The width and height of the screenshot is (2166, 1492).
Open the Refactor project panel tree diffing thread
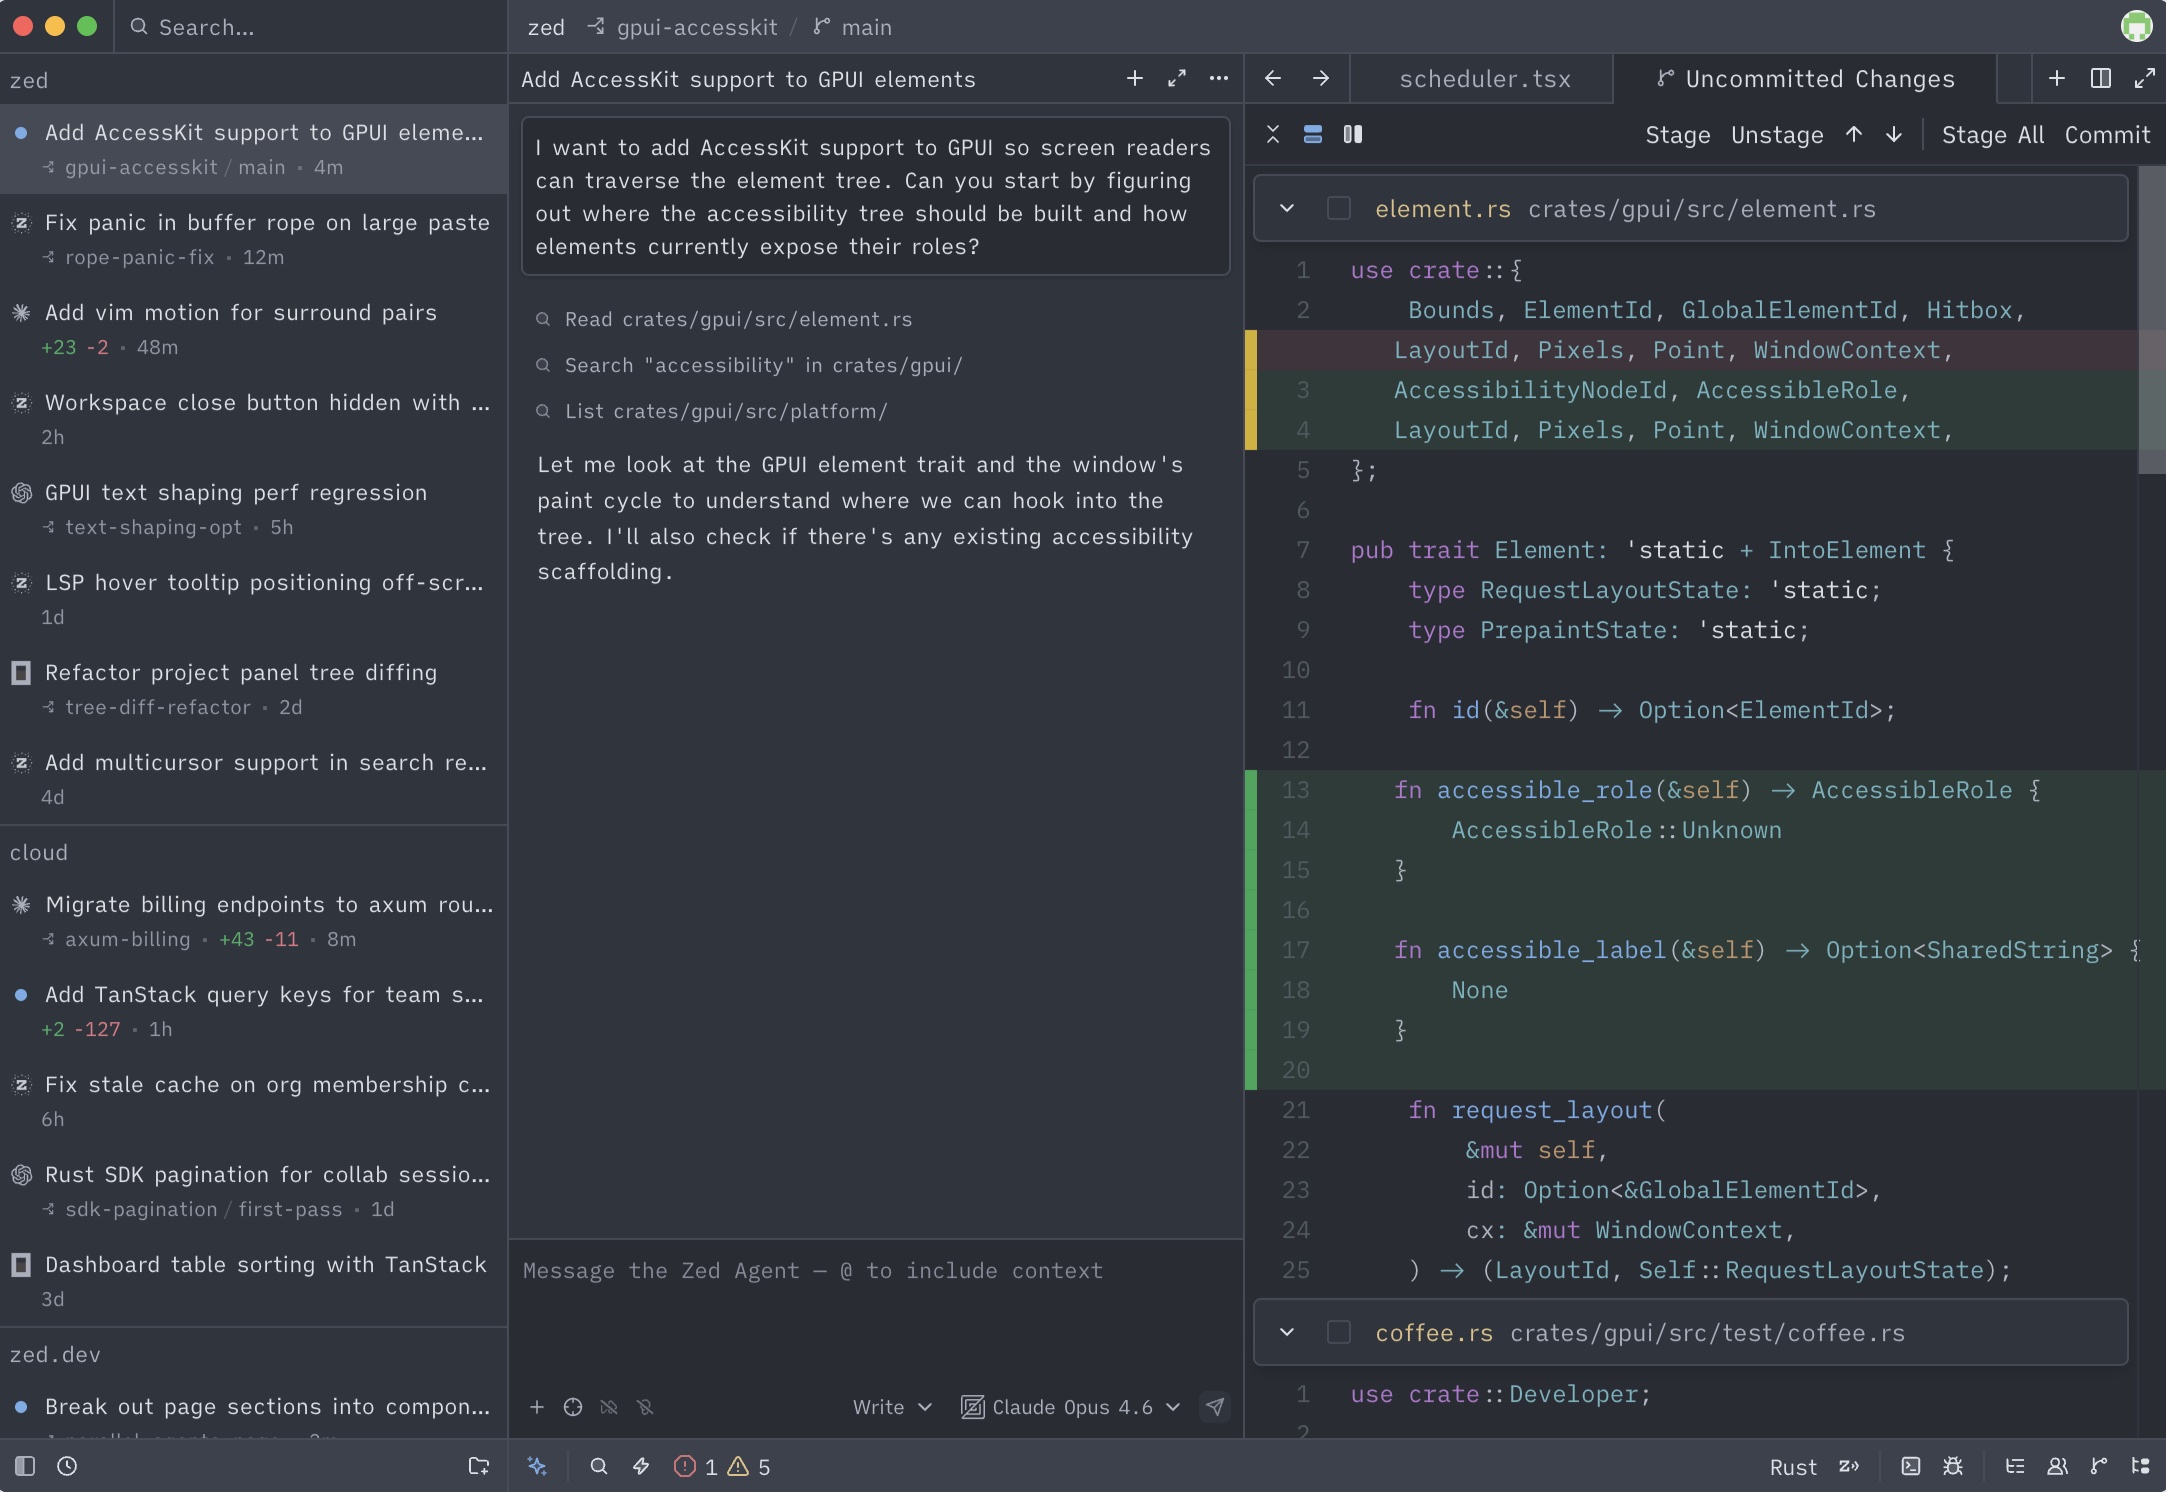(x=254, y=689)
